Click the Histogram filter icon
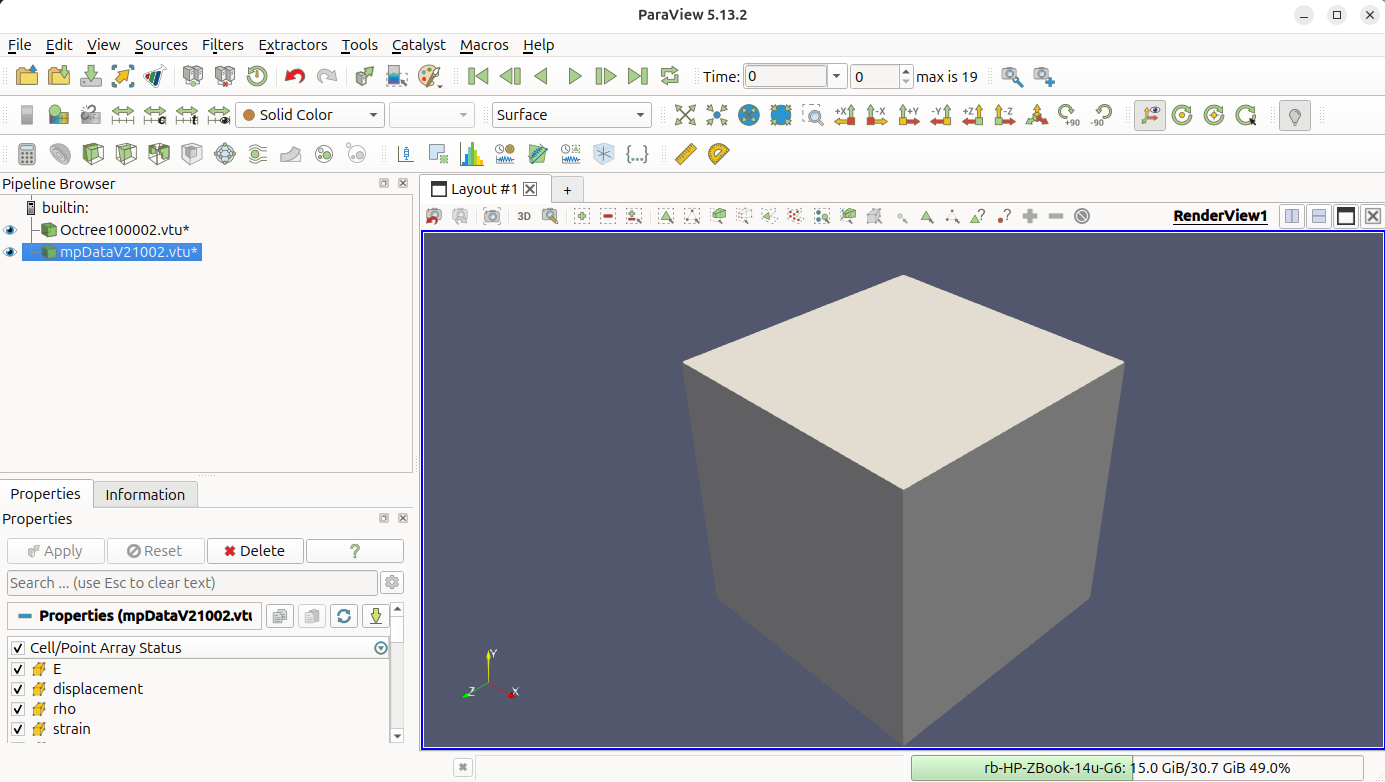 471,154
